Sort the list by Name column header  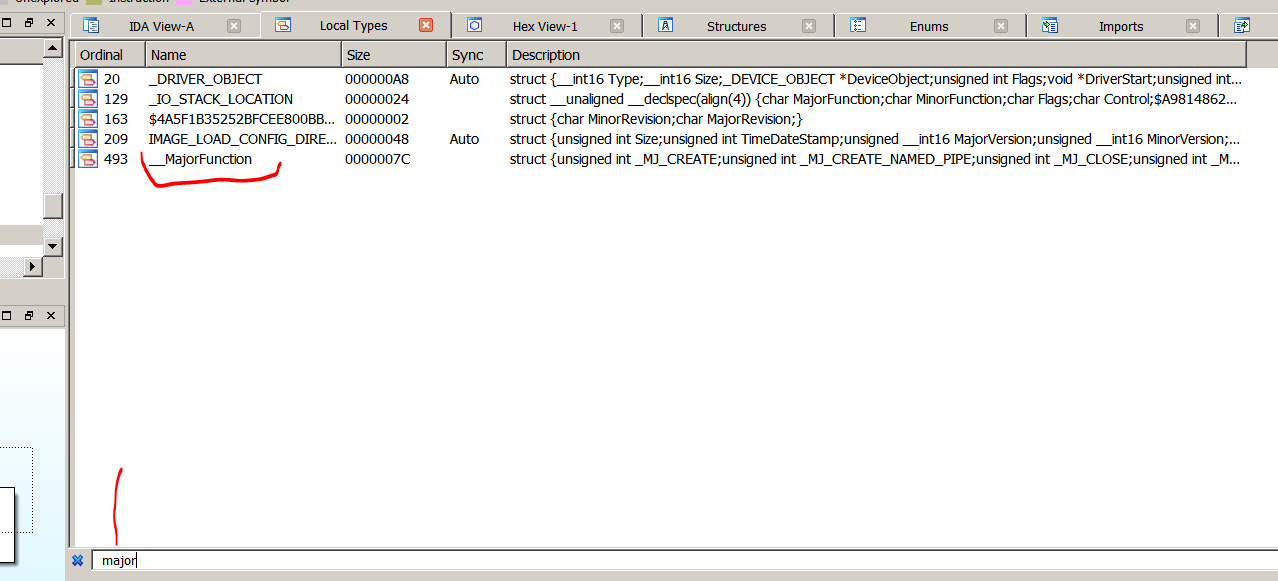click(242, 55)
